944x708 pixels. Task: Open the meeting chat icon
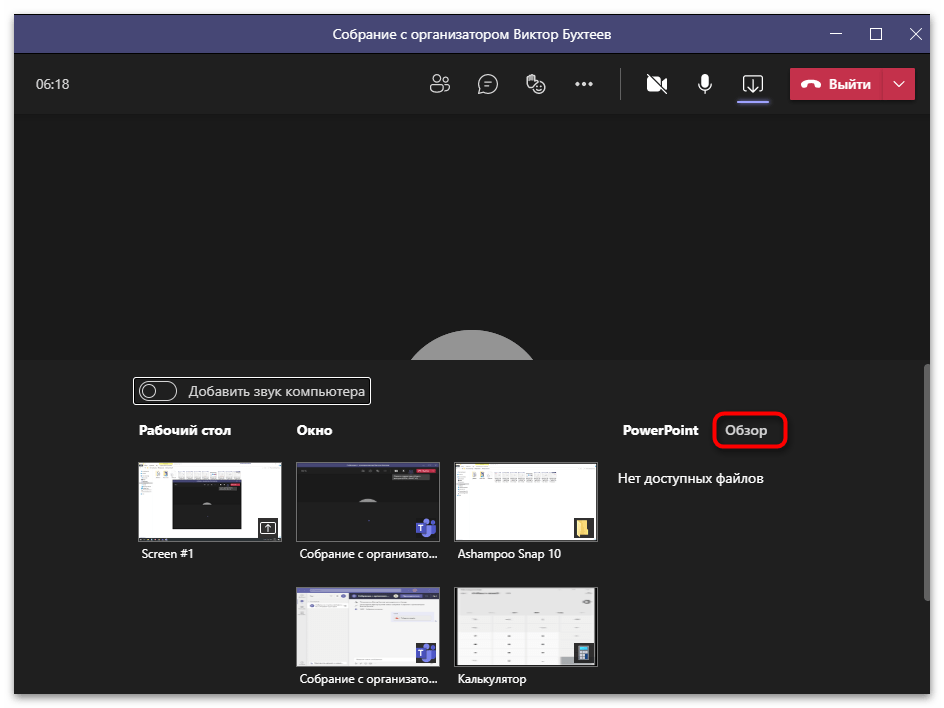tap(488, 84)
